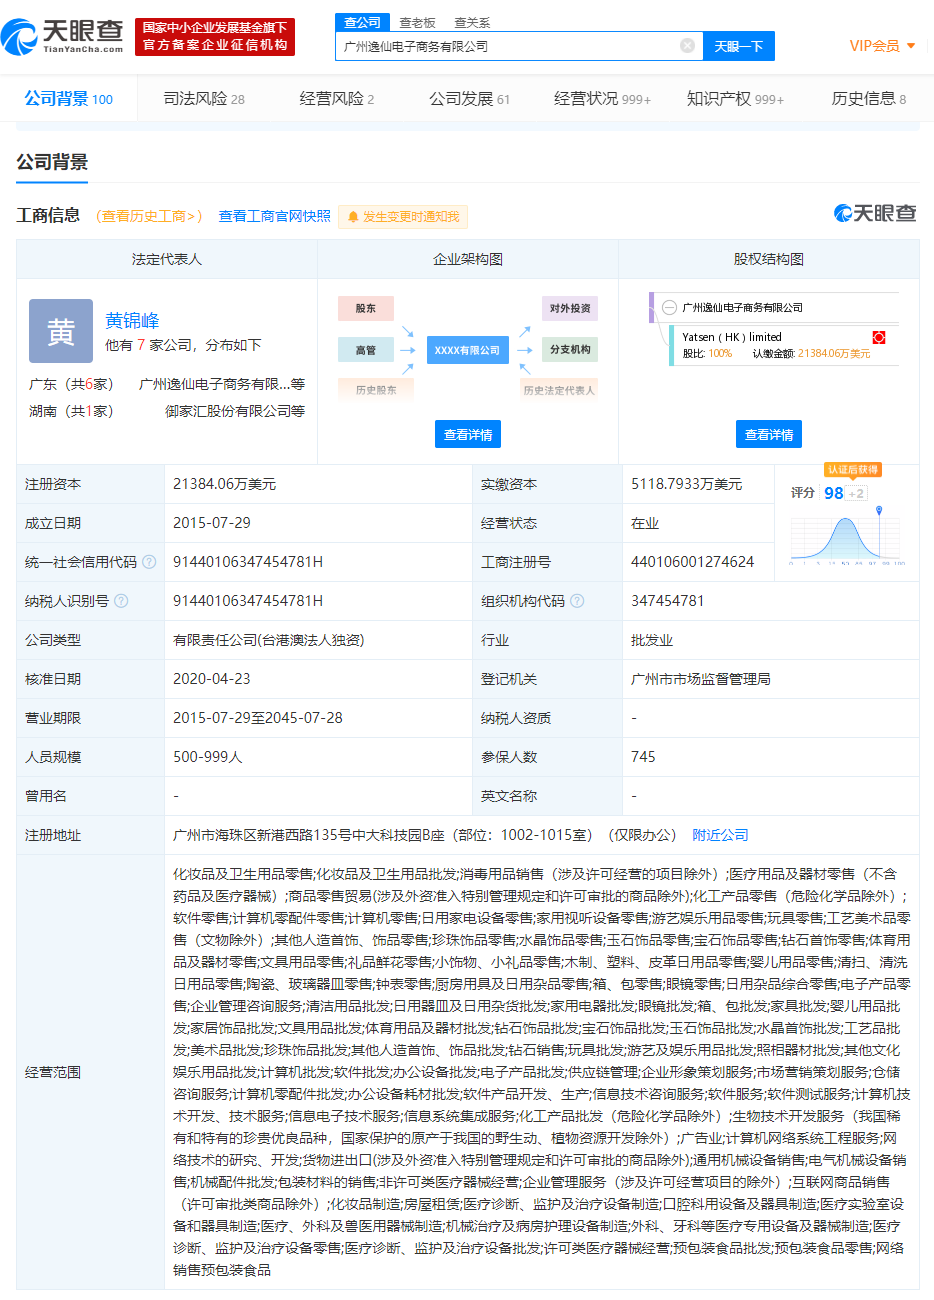Click the 黄 avatar of the legal representative
This screenshot has width=934, height=1300.
pos(61,331)
